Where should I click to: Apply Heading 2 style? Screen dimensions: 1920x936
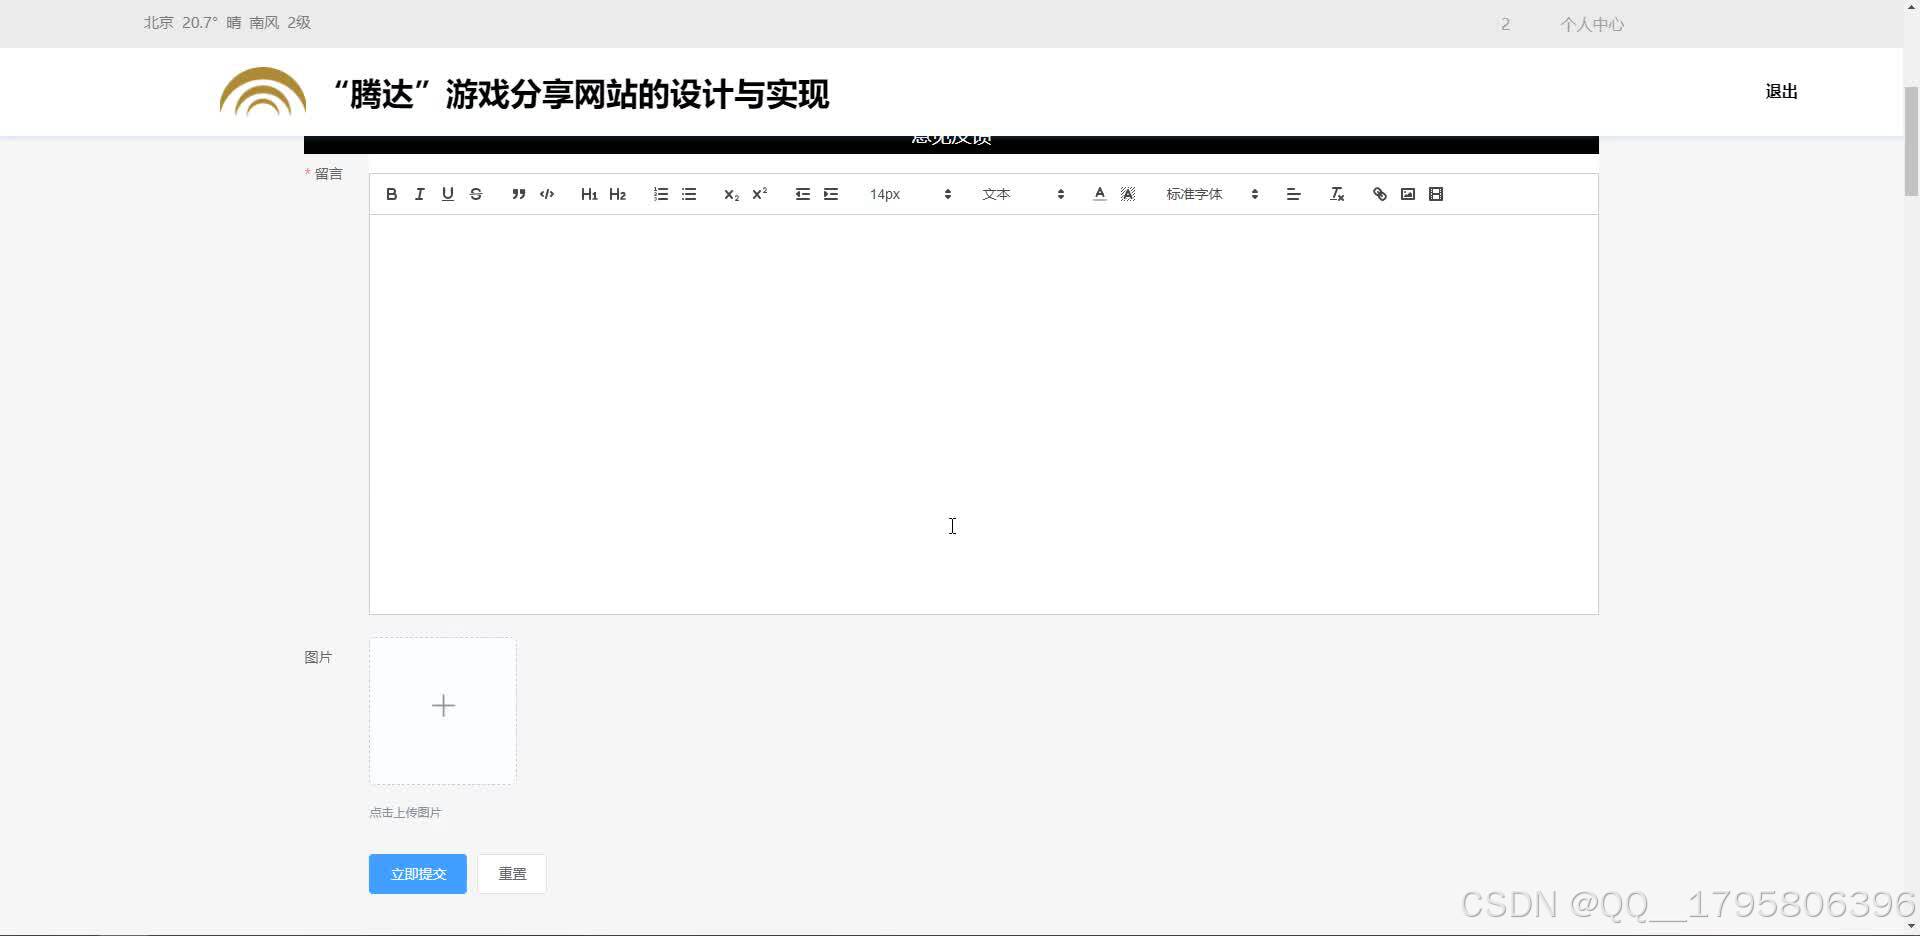coord(617,194)
